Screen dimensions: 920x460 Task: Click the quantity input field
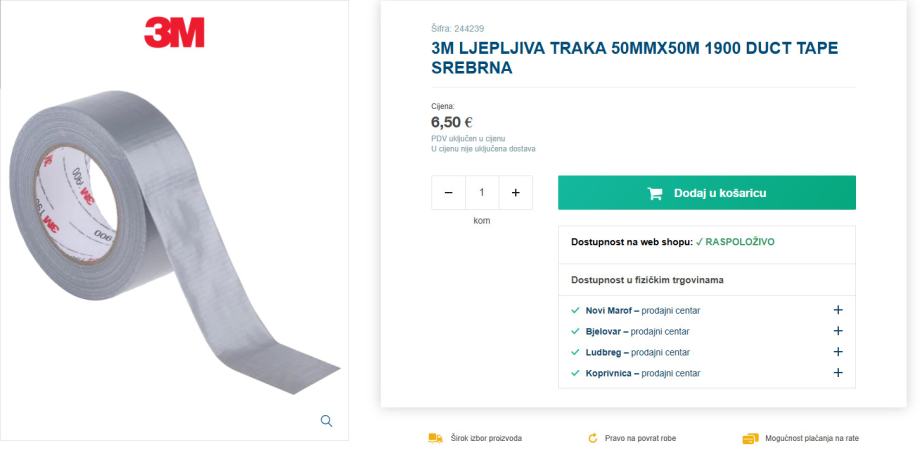coord(482,192)
